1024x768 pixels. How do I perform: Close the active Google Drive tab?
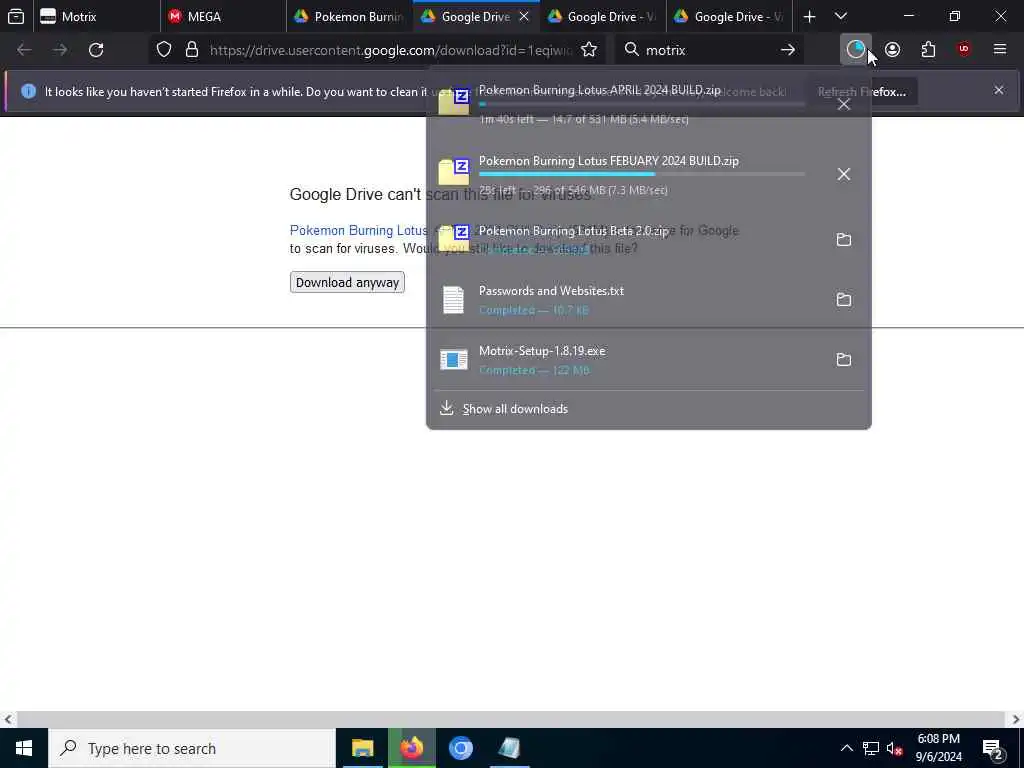pyautogui.click(x=524, y=17)
